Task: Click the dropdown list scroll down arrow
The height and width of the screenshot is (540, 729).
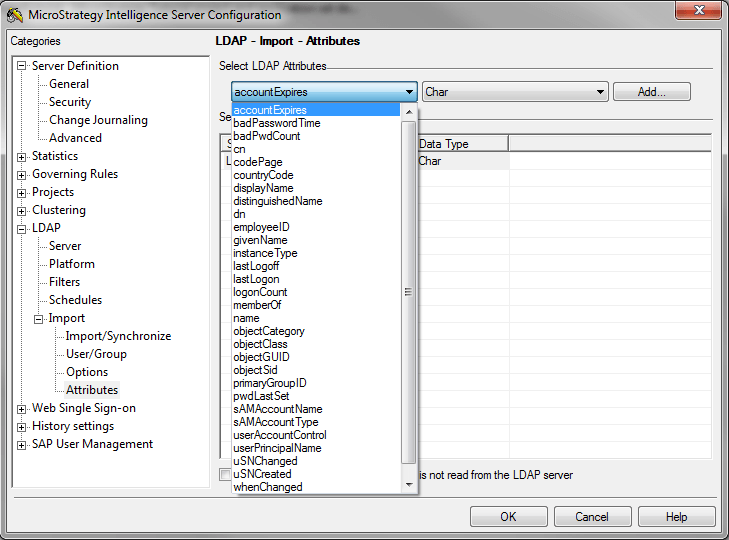Action: coord(409,485)
